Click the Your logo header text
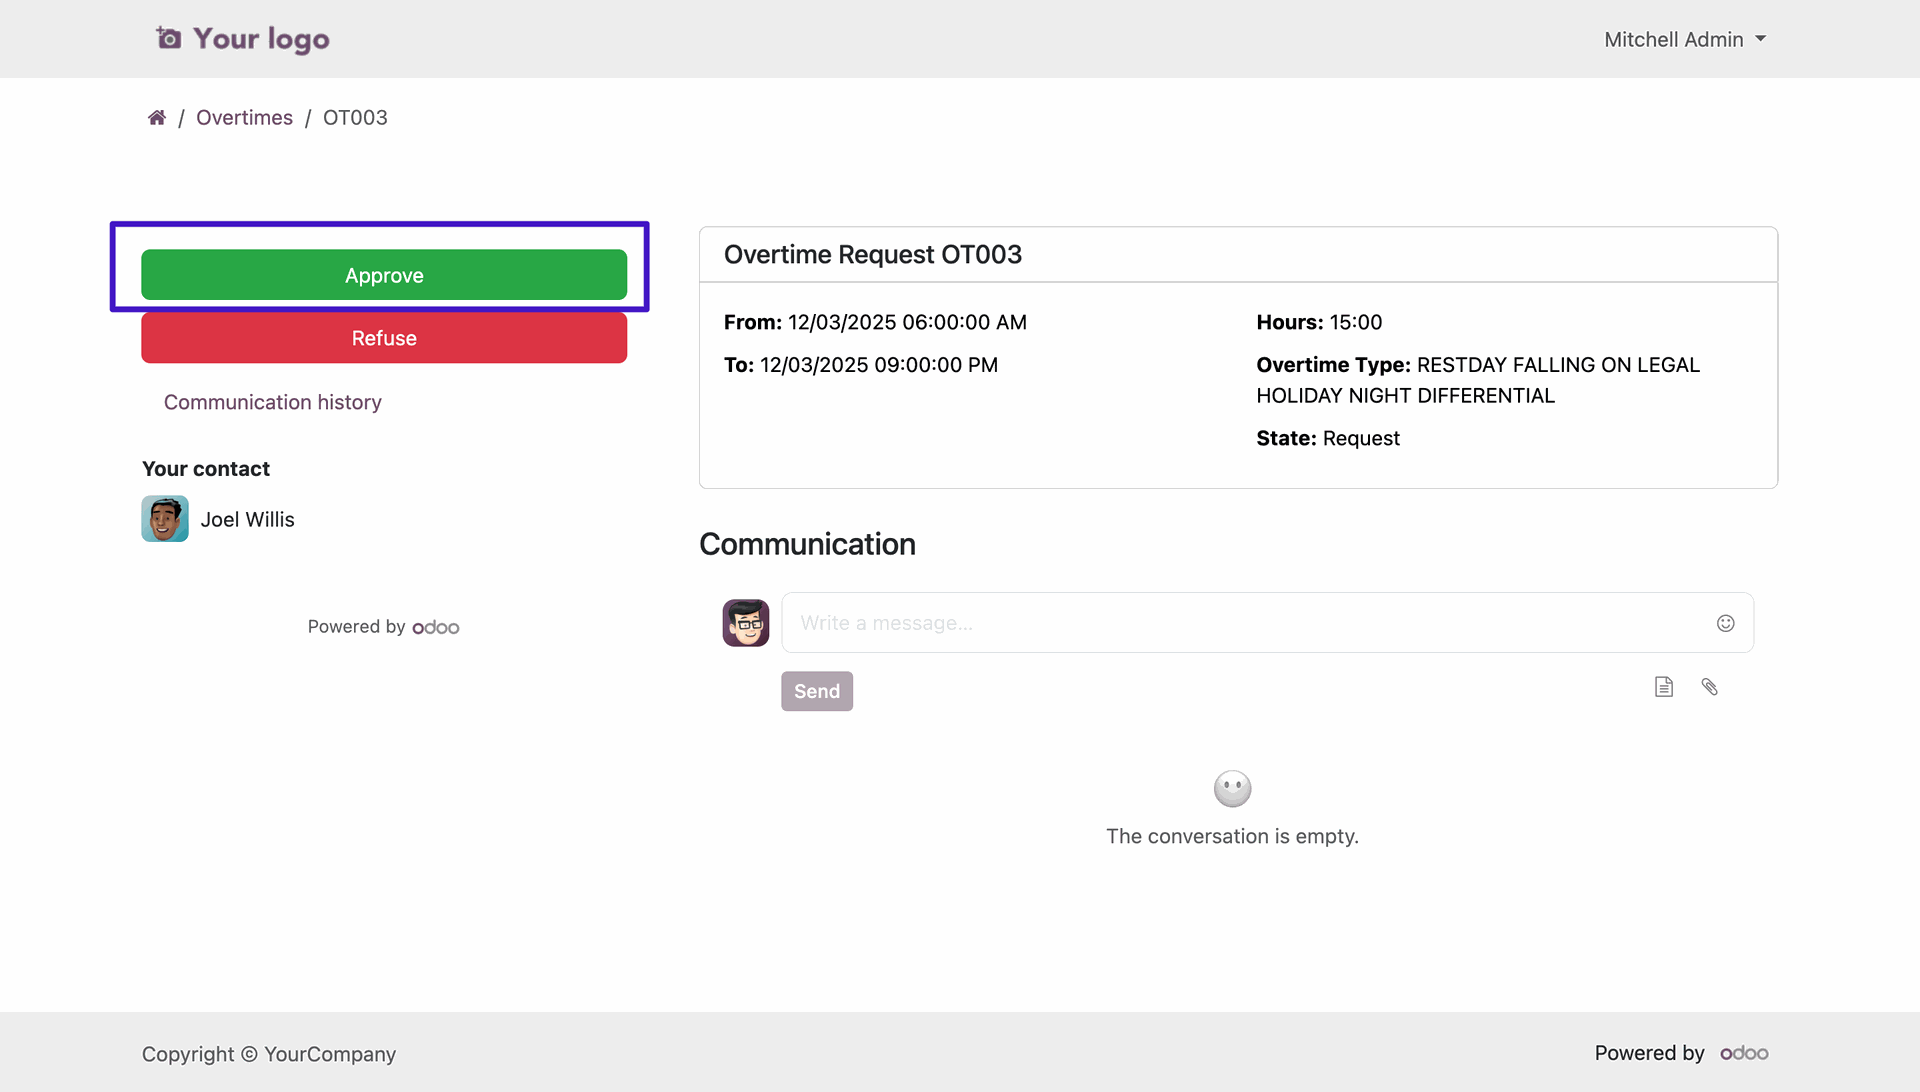 click(261, 39)
